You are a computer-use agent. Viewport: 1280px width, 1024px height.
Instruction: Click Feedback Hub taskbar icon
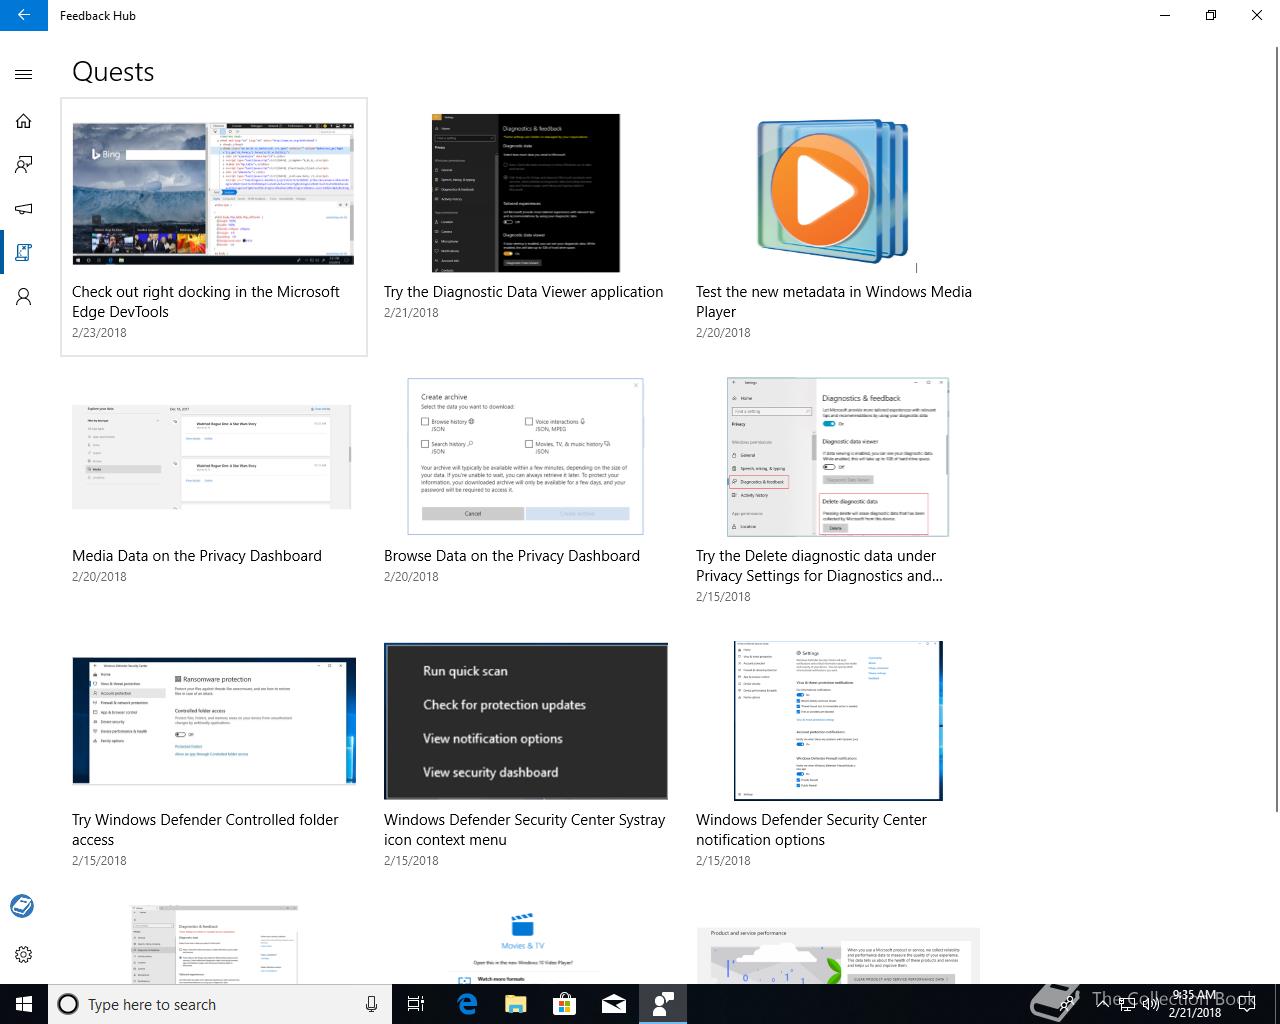coord(663,1004)
